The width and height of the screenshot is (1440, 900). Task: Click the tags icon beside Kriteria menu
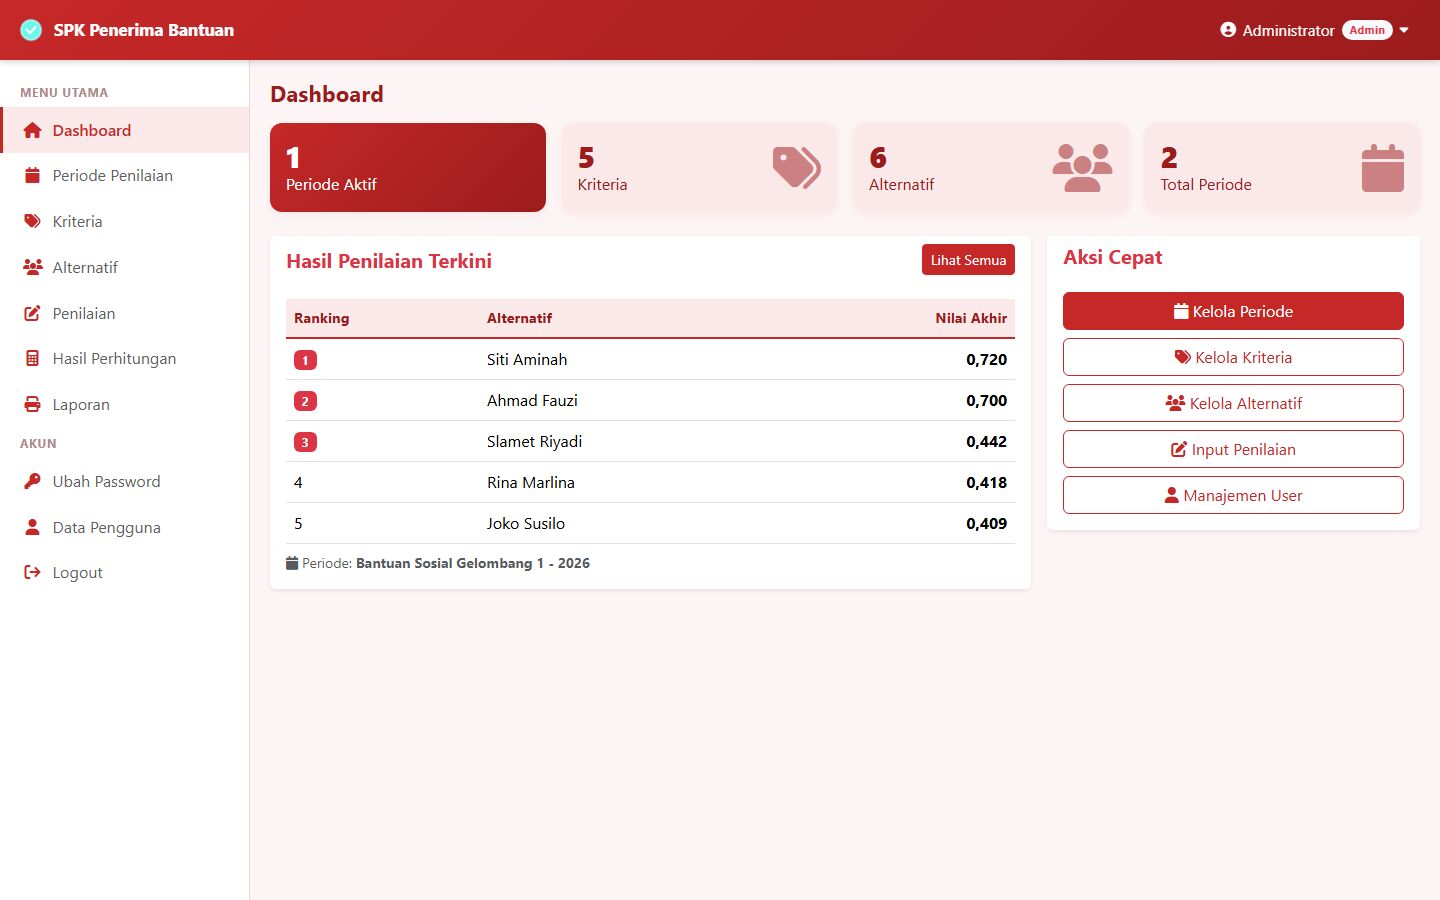coord(32,221)
